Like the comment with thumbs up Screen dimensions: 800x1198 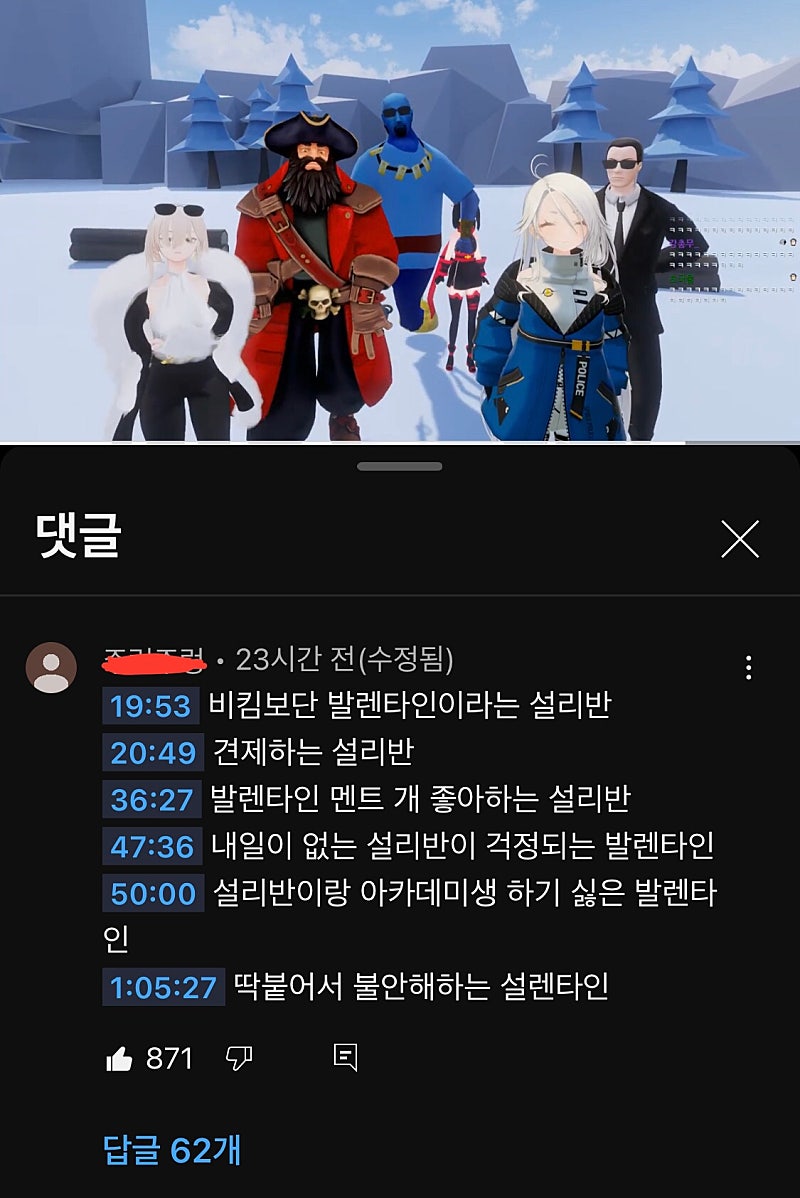click(119, 1059)
